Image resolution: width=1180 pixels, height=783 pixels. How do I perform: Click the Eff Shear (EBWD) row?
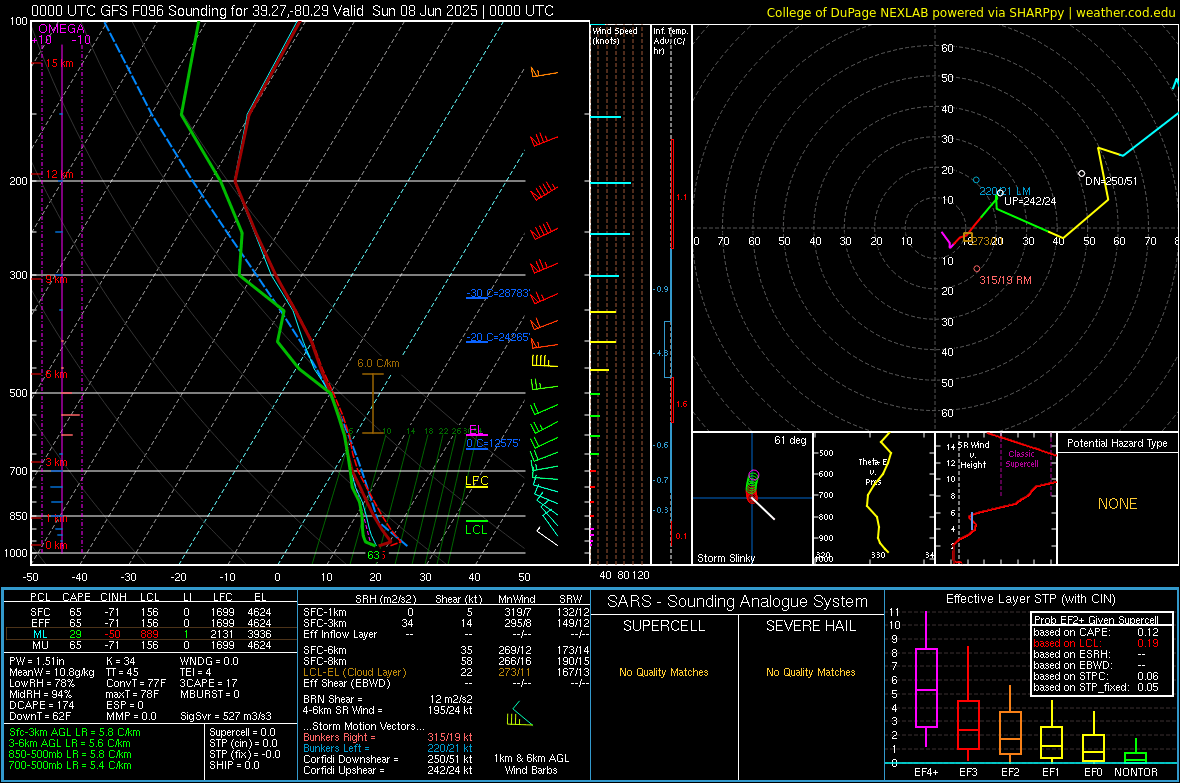pos(446,683)
